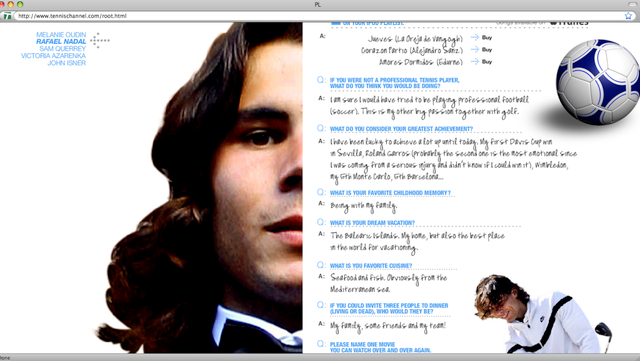Screen dimensions: 640x361
Task: Click the answer 'Being with my family'
Action: 364,206
